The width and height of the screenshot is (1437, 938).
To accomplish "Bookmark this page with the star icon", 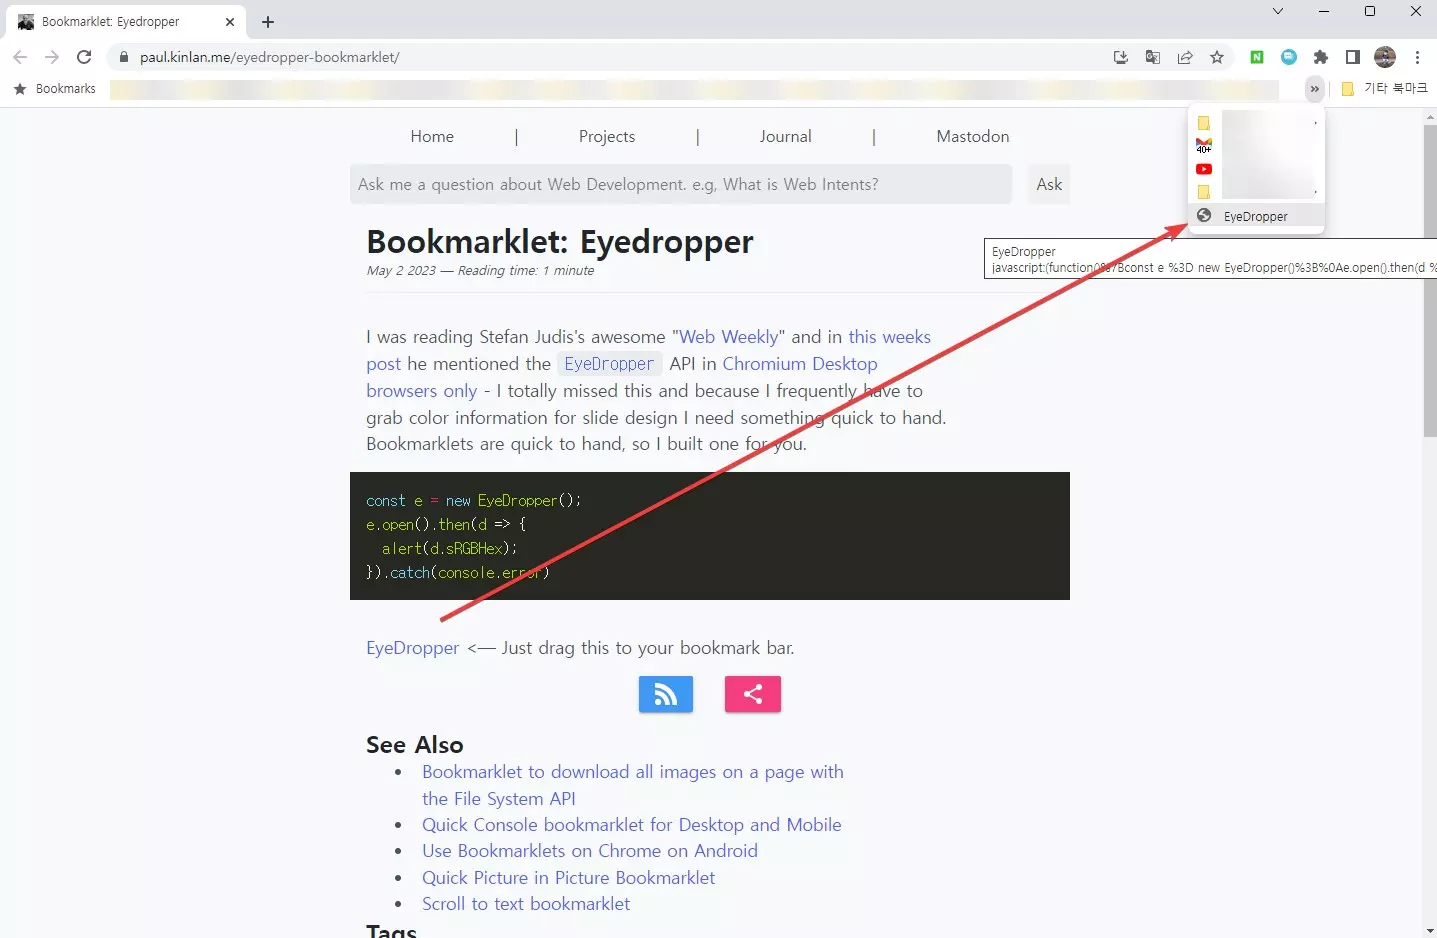I will (x=1217, y=57).
